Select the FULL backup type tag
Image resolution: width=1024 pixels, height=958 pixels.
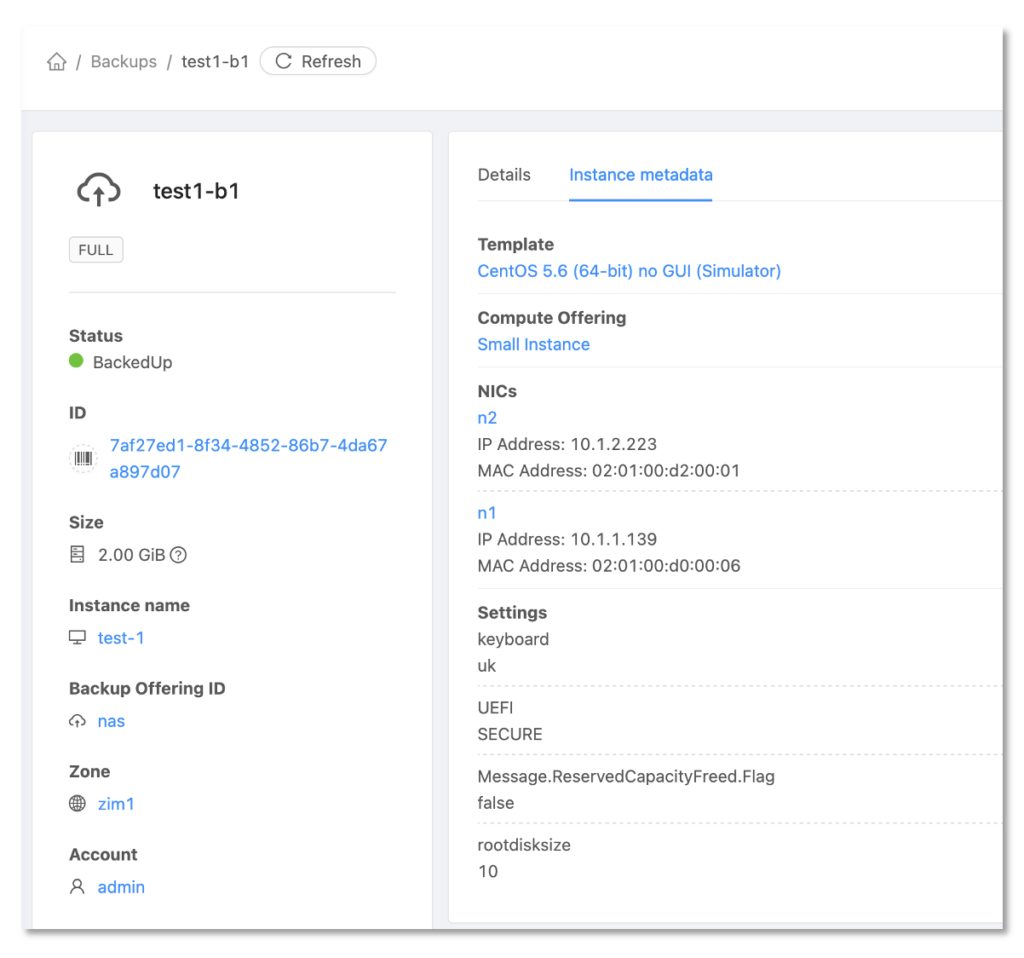click(x=96, y=249)
